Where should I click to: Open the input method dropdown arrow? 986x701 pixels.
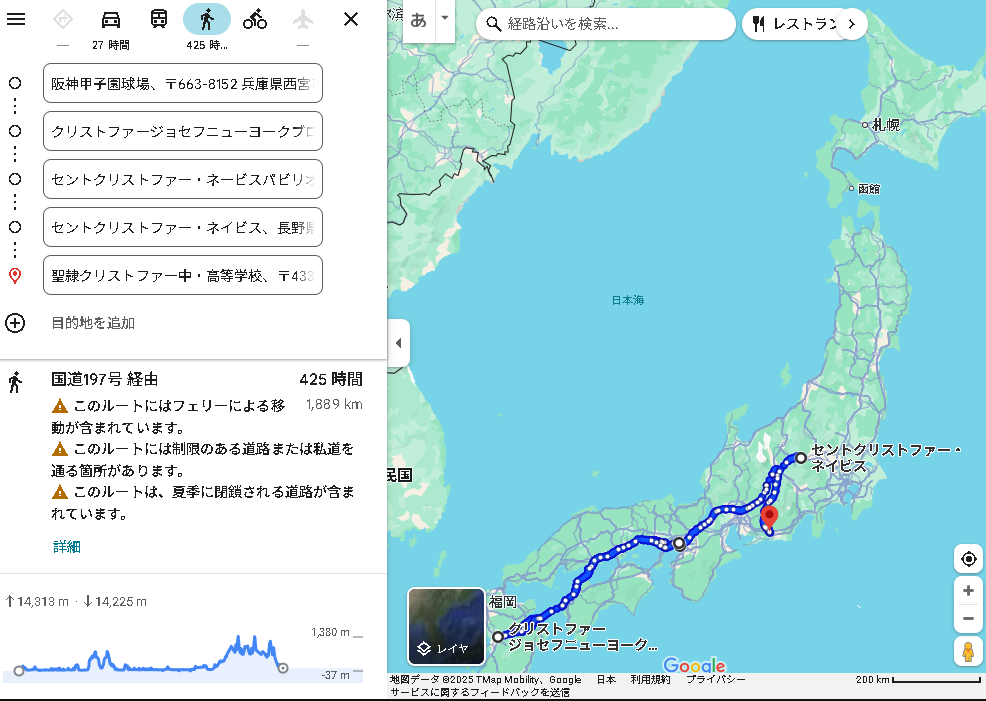[445, 18]
